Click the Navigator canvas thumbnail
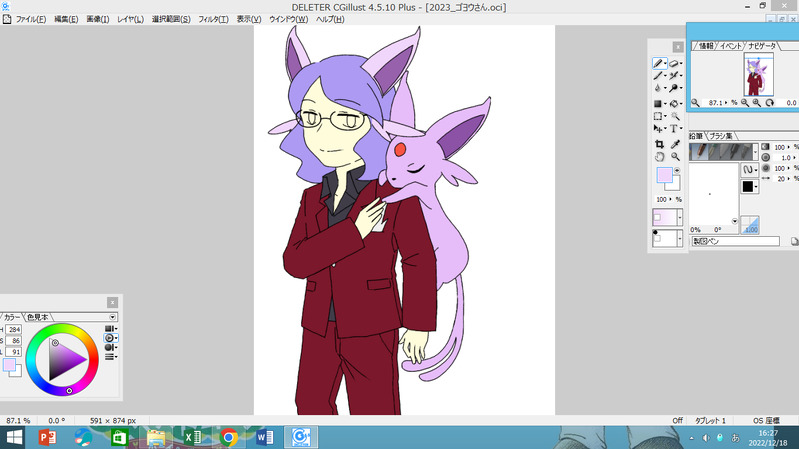 coord(758,76)
